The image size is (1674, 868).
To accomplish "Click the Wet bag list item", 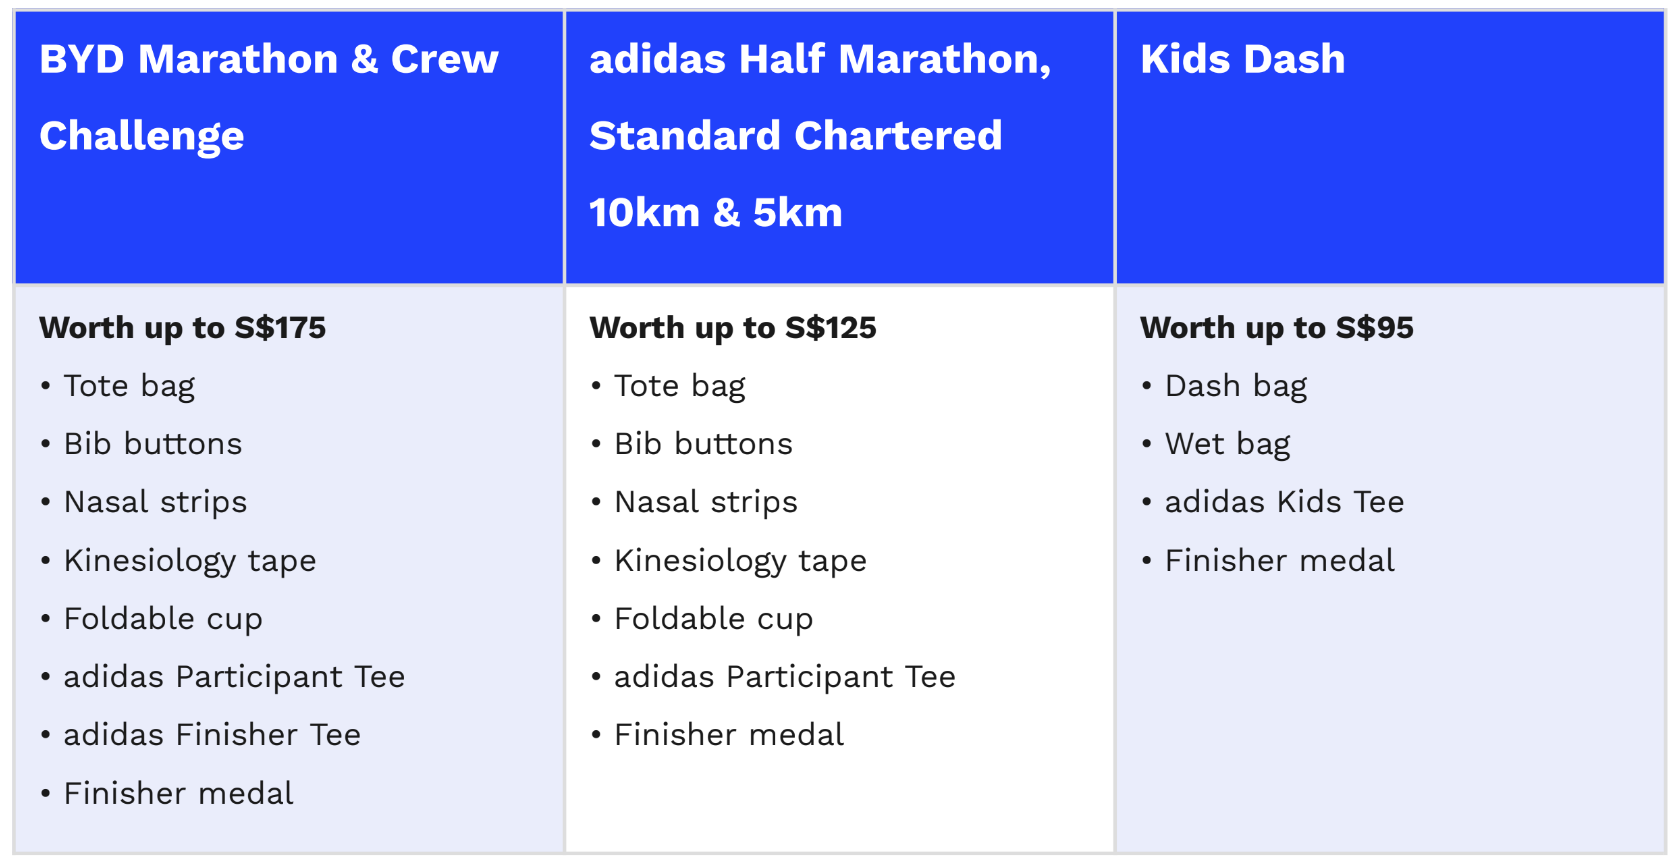I will click(1228, 444).
